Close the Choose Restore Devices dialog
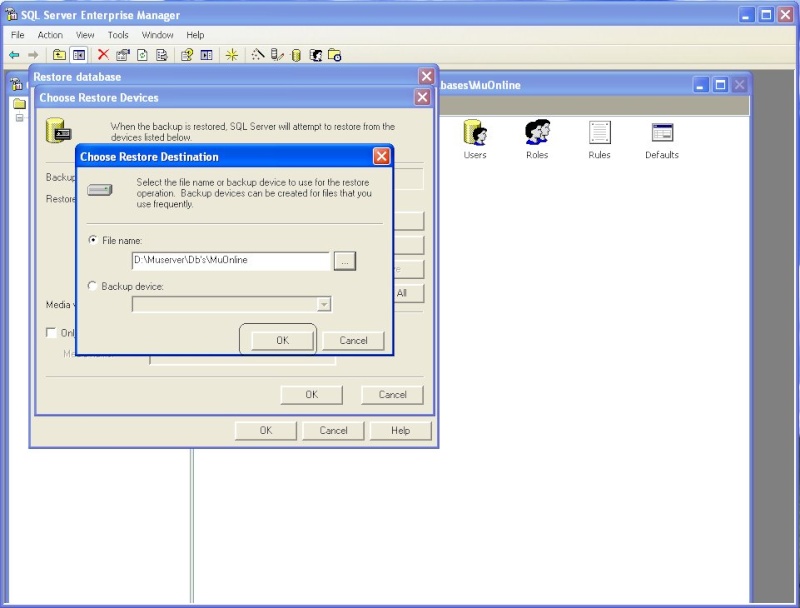Viewport: 800px width, 608px height. (422, 97)
